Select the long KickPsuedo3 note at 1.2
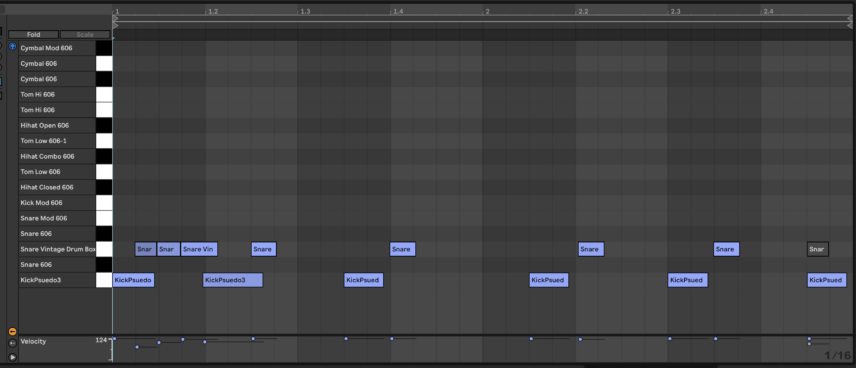 pos(233,280)
